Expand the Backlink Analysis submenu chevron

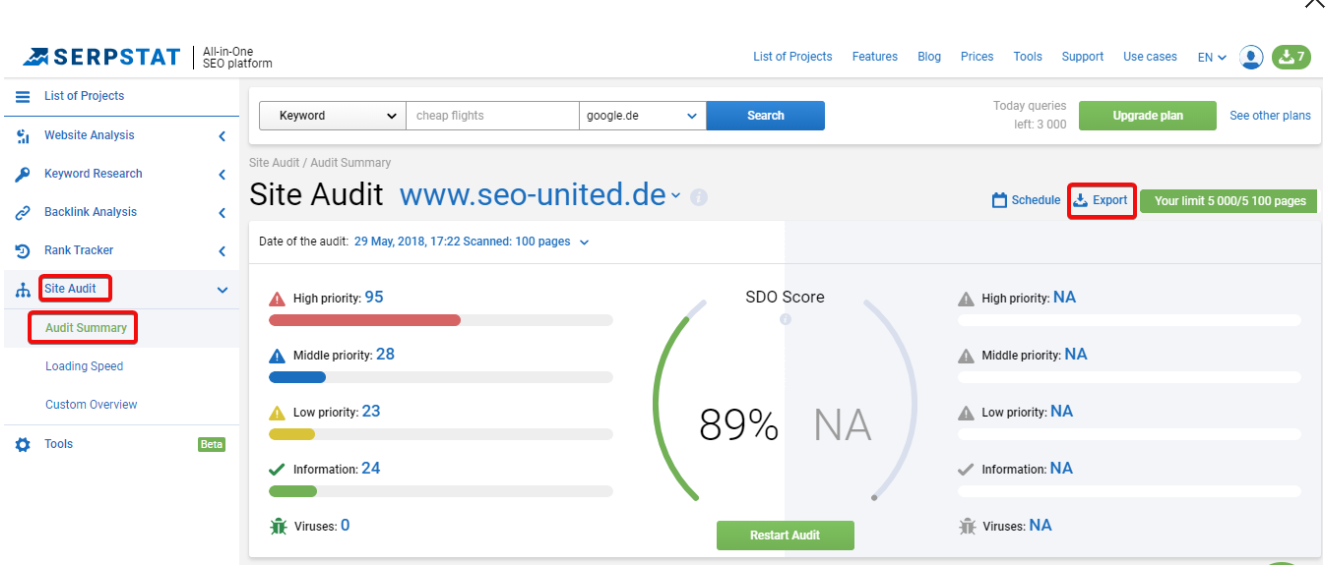click(222, 213)
